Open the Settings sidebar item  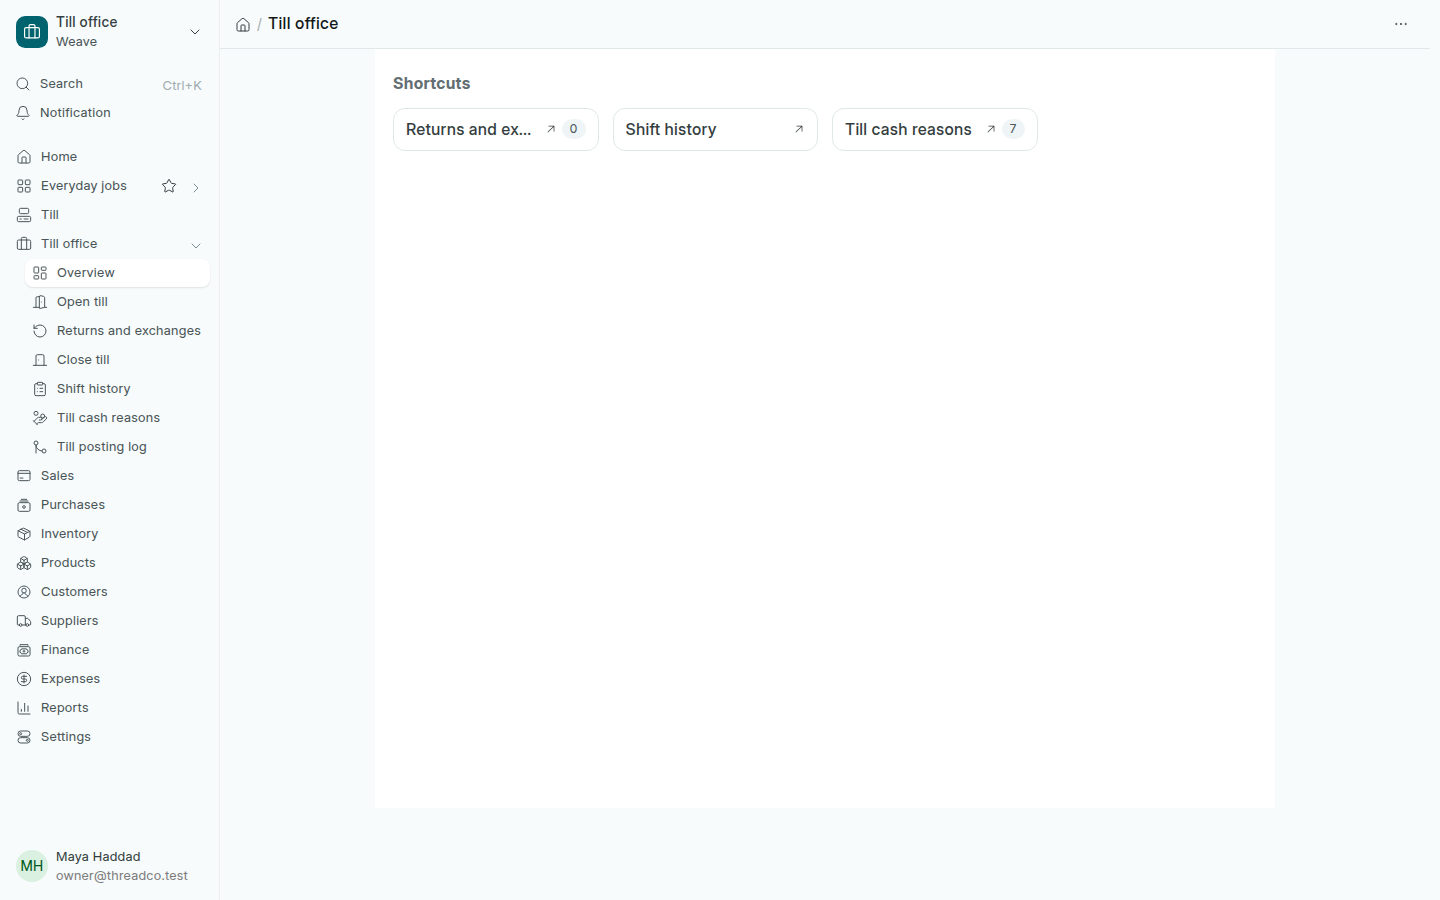109,737
